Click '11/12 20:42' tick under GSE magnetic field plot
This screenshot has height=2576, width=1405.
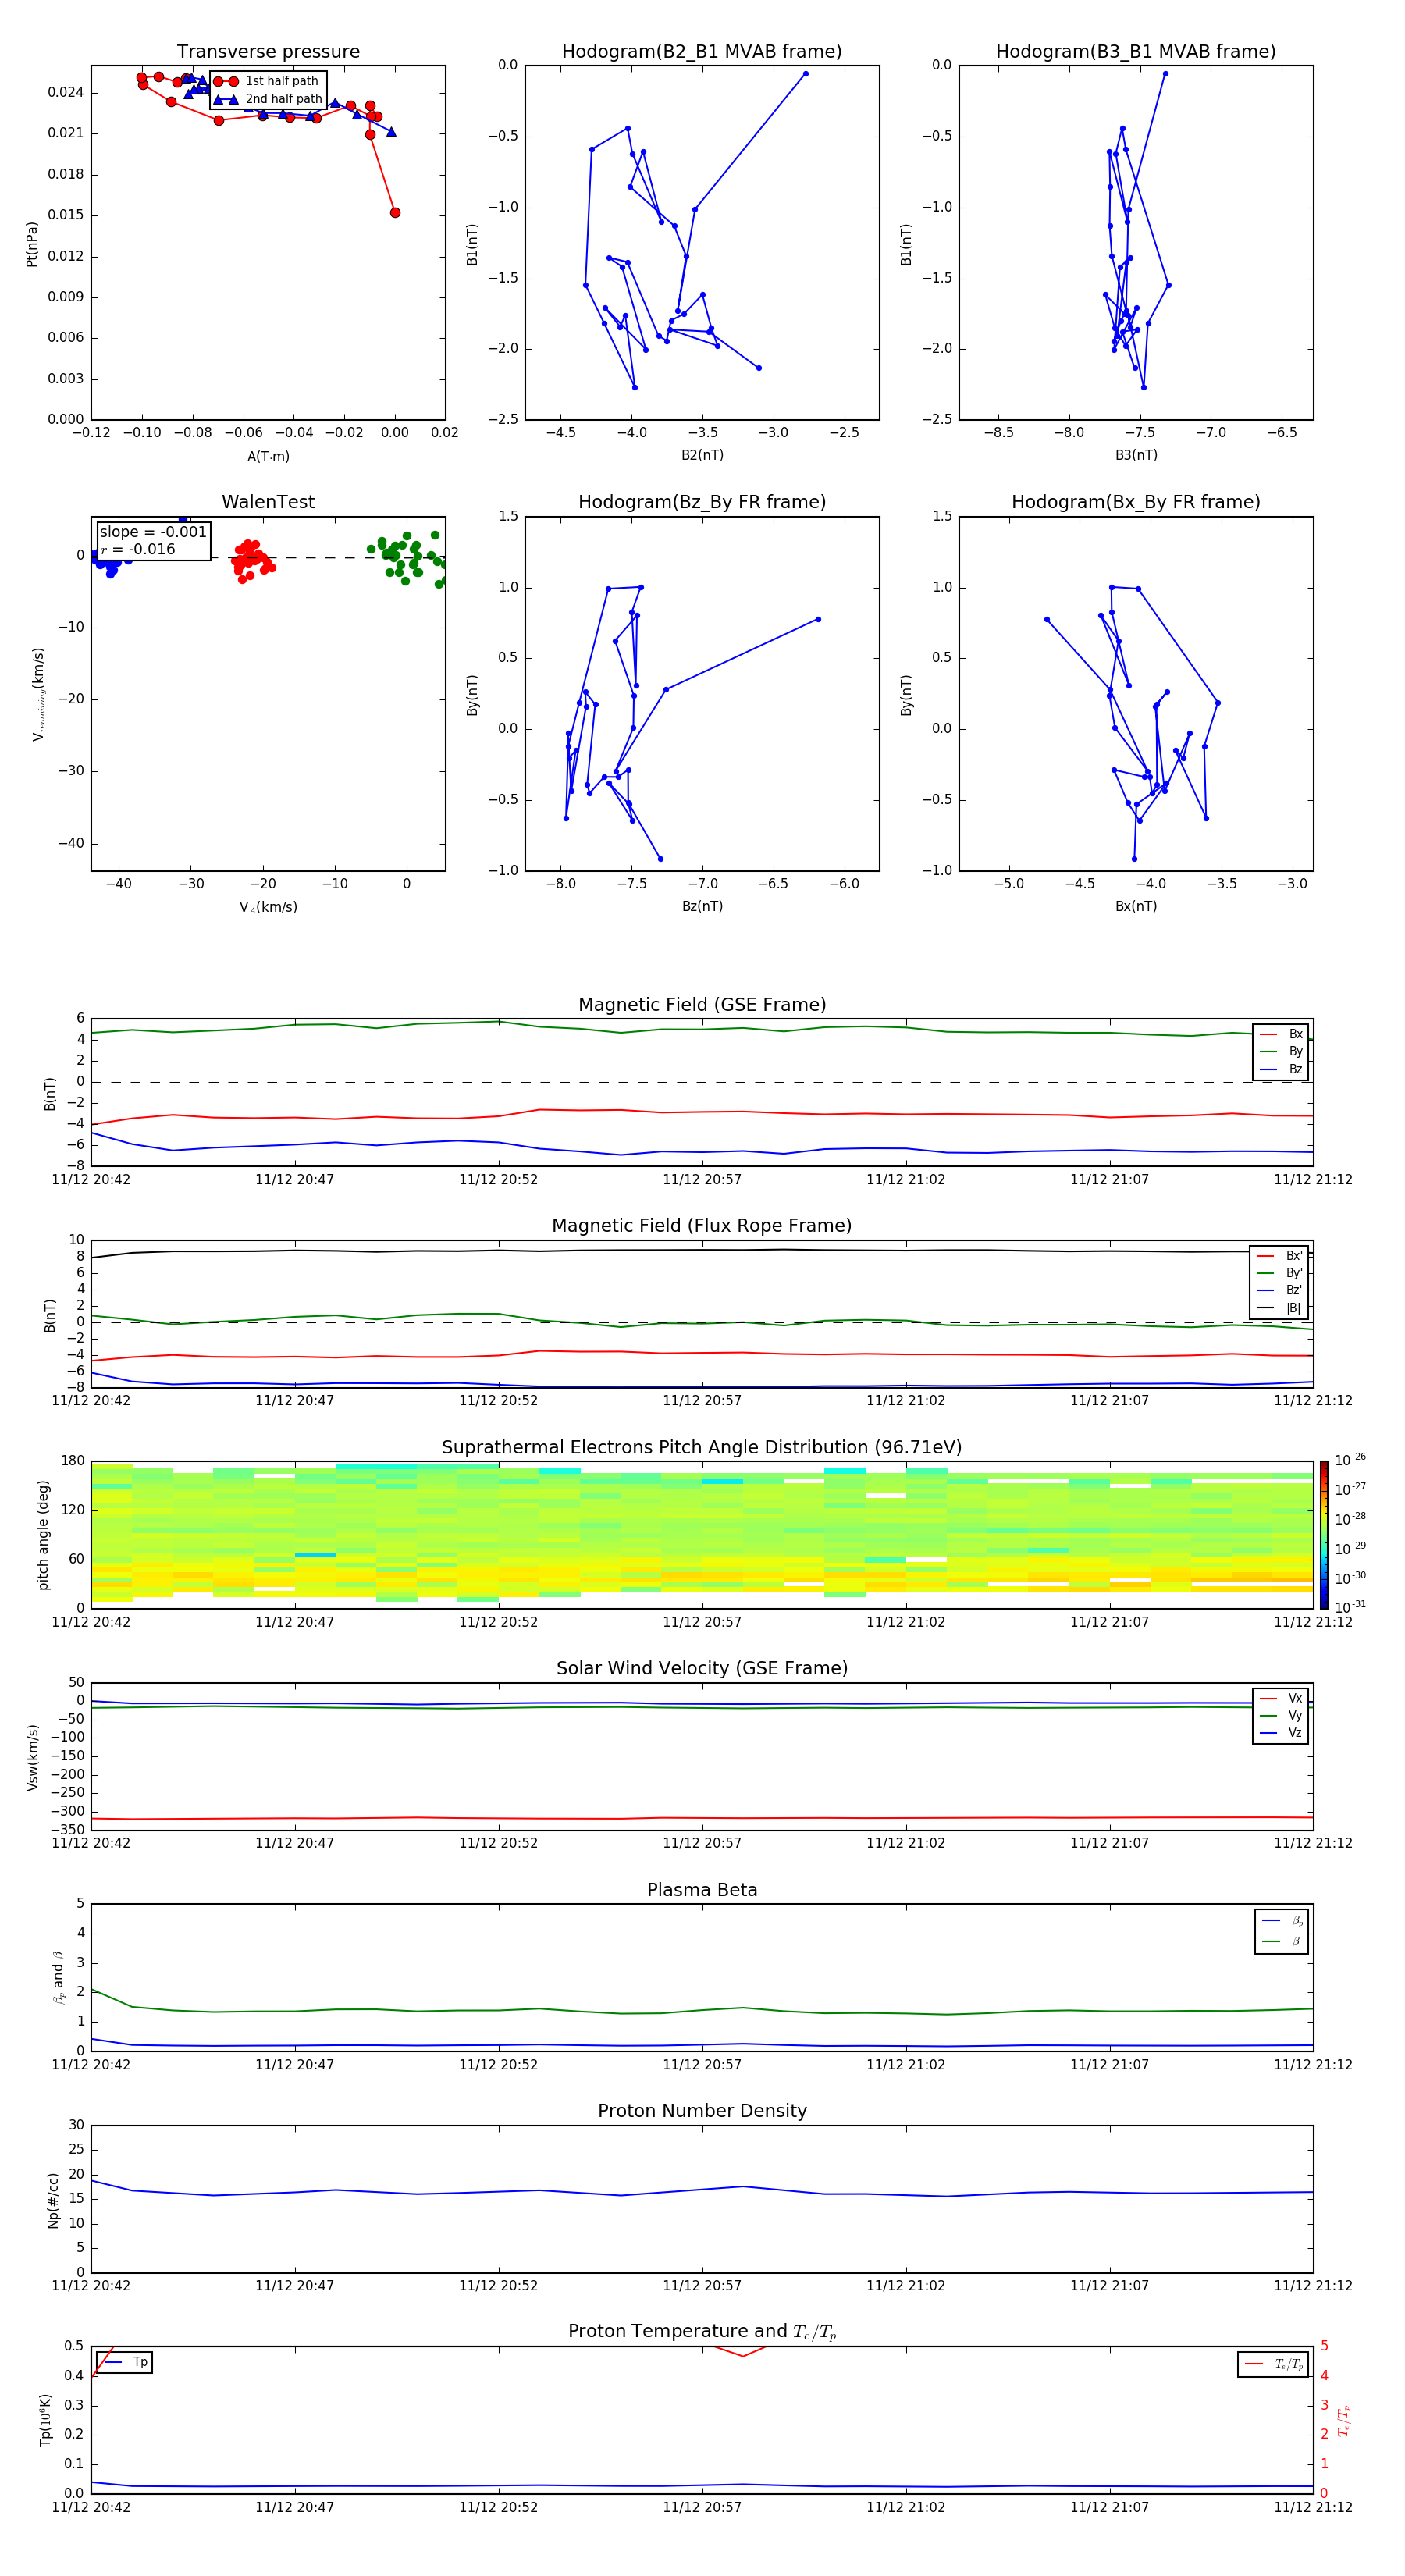pos(91,1179)
